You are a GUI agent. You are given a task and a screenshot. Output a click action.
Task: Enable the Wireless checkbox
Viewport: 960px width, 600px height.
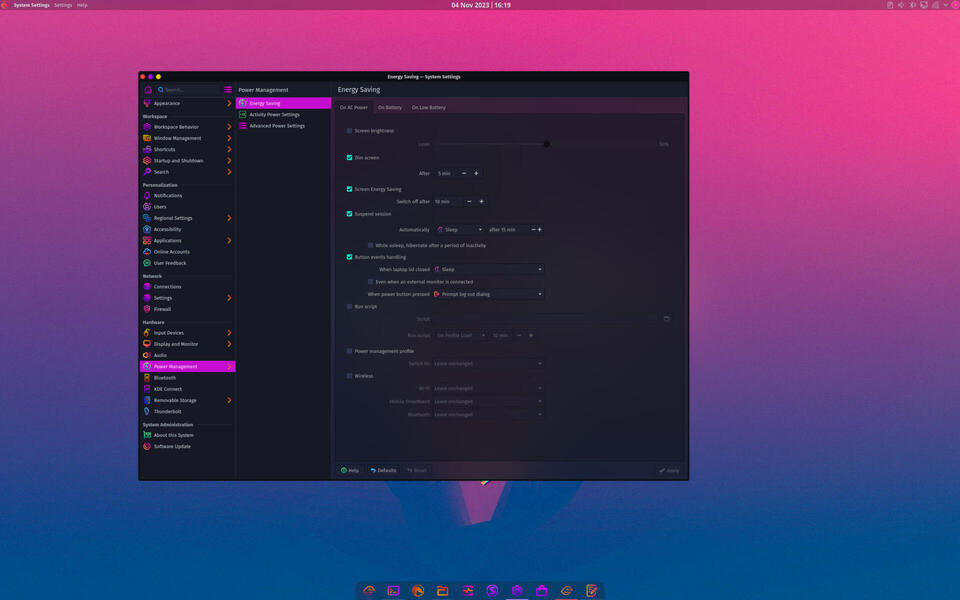click(350, 376)
